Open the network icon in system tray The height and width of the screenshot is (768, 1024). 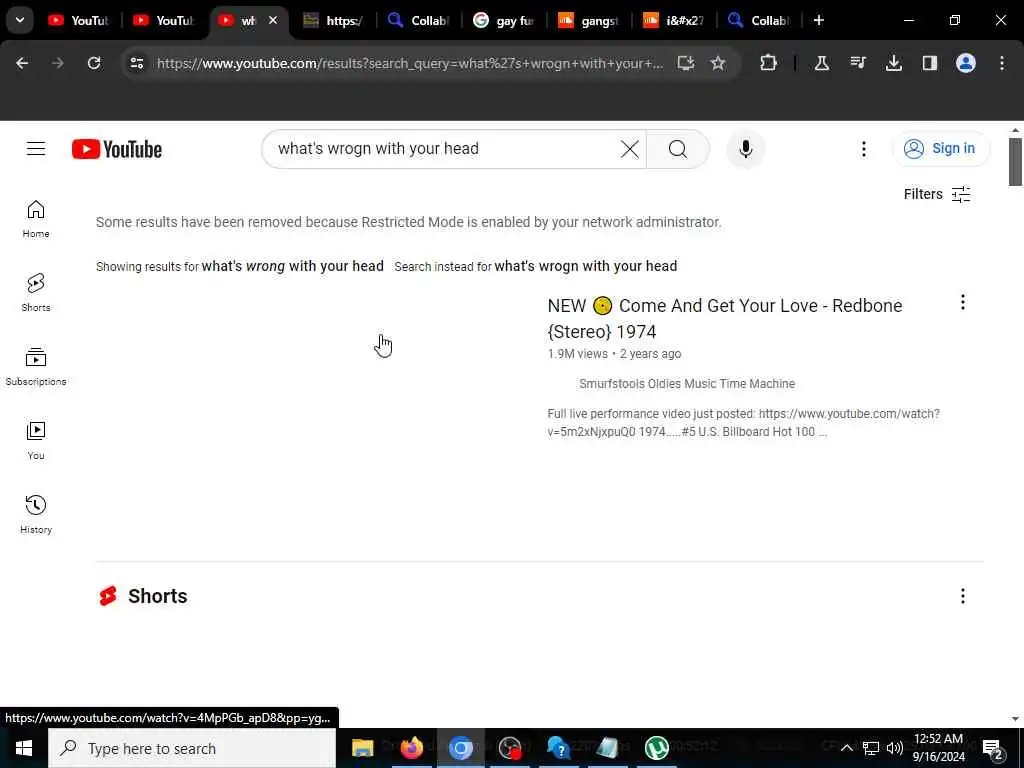(871, 748)
